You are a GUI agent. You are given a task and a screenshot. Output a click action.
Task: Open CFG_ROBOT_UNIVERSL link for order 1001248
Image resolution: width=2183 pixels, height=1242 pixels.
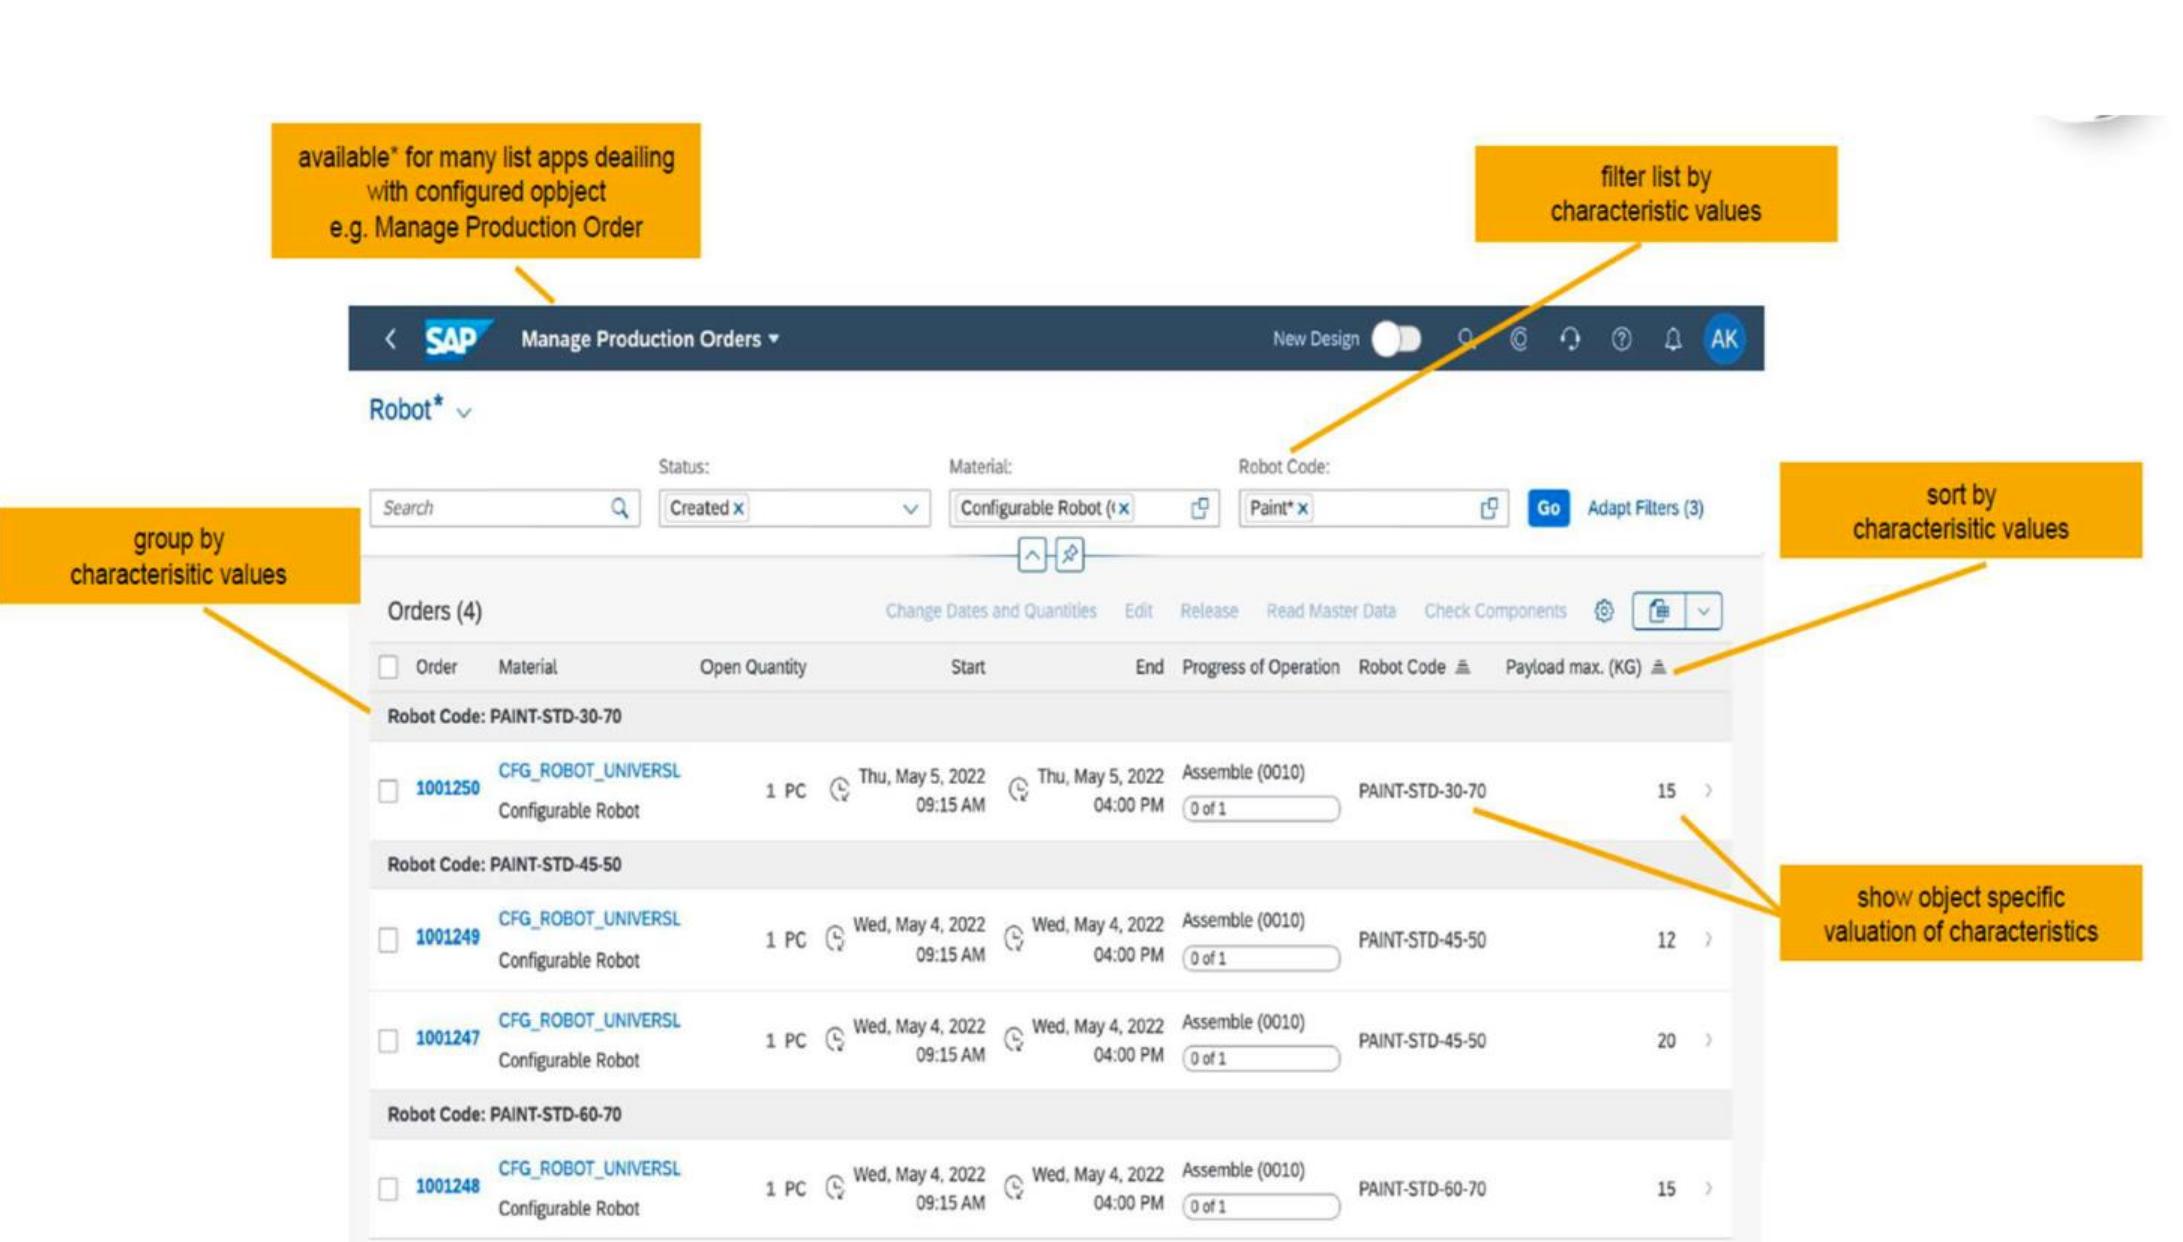tap(589, 1168)
